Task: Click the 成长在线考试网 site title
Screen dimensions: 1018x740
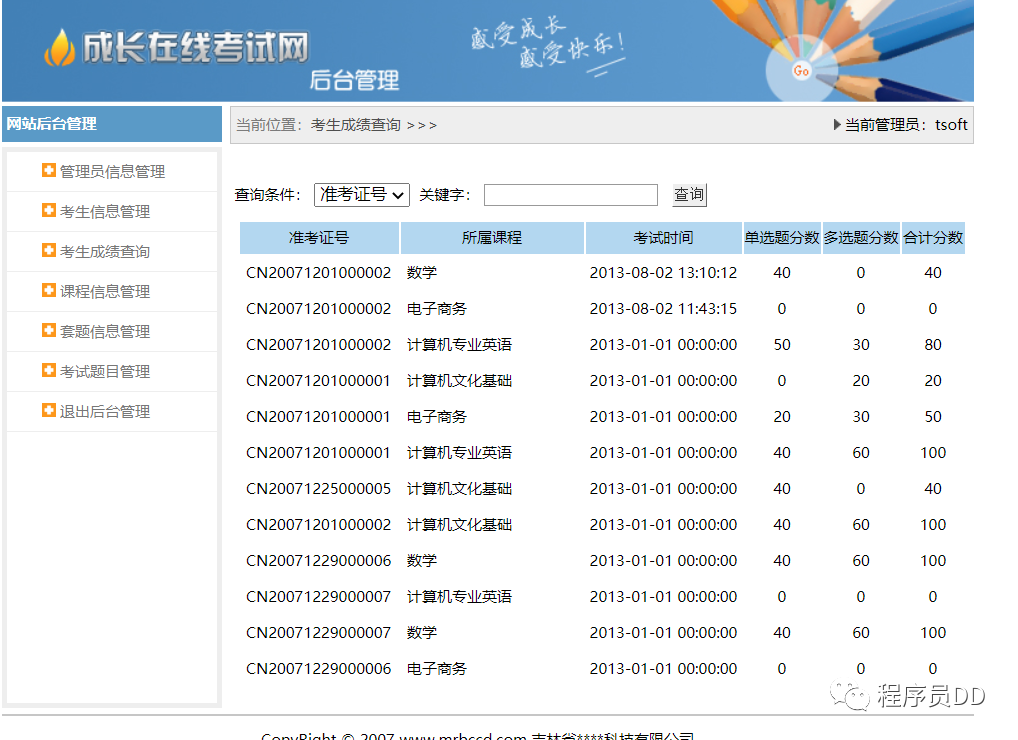Action: pos(195,48)
